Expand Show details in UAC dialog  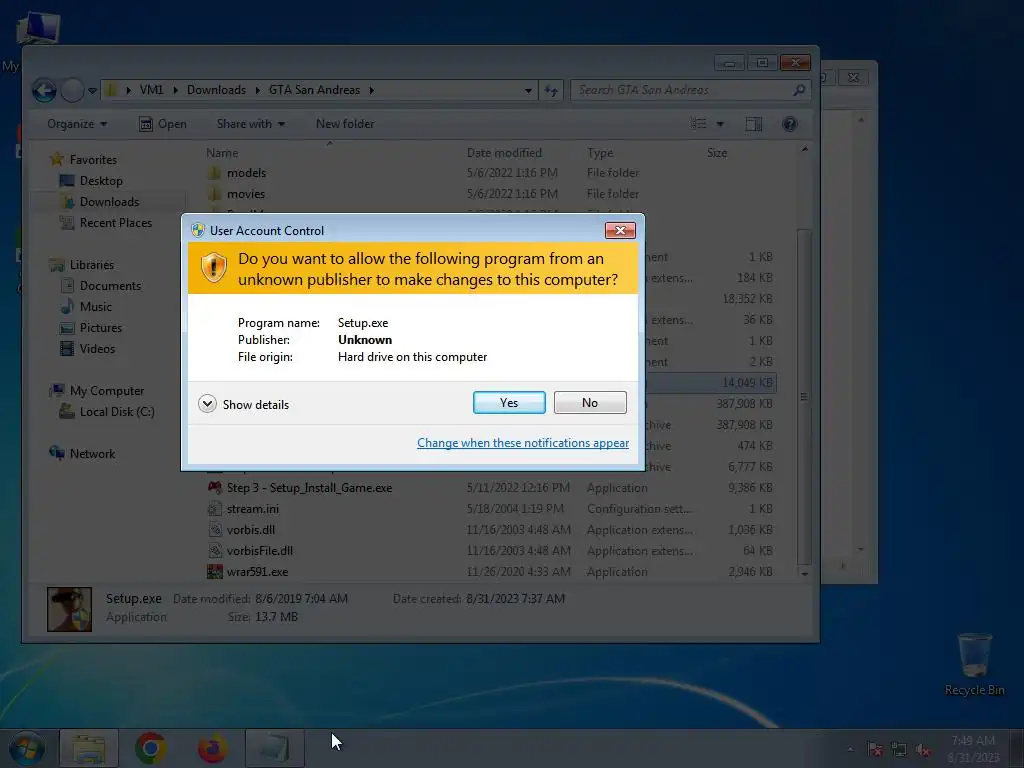(x=244, y=404)
